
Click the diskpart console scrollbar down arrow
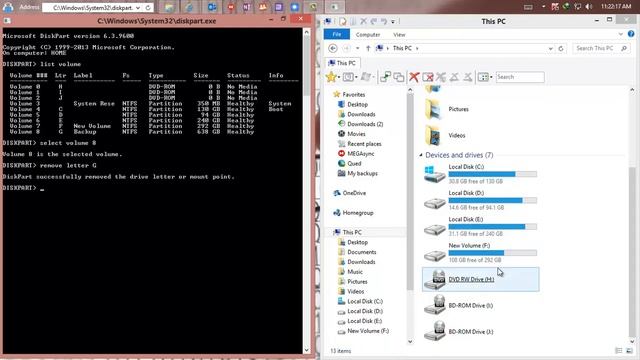(307, 350)
